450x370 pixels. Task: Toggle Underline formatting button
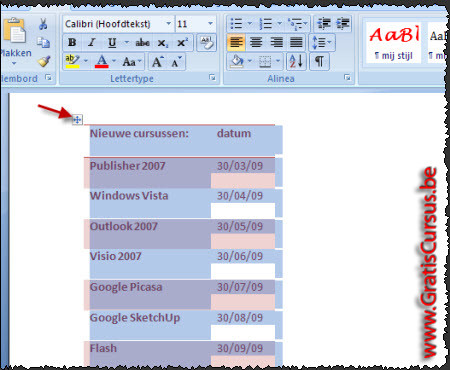click(x=112, y=43)
